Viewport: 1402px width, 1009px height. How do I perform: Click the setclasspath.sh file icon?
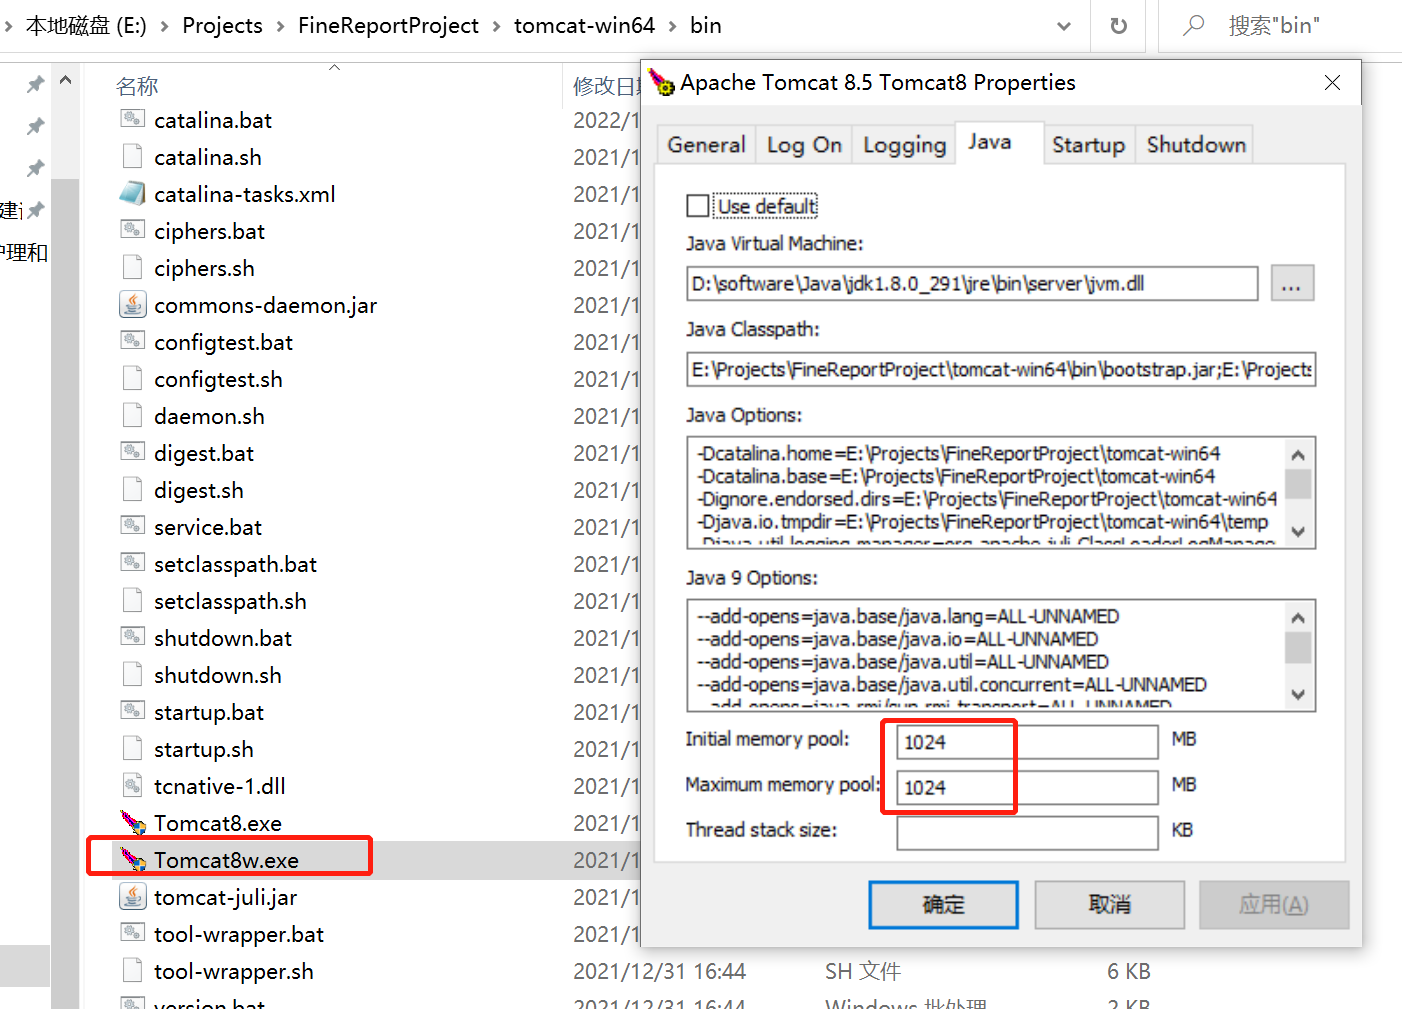(x=133, y=600)
